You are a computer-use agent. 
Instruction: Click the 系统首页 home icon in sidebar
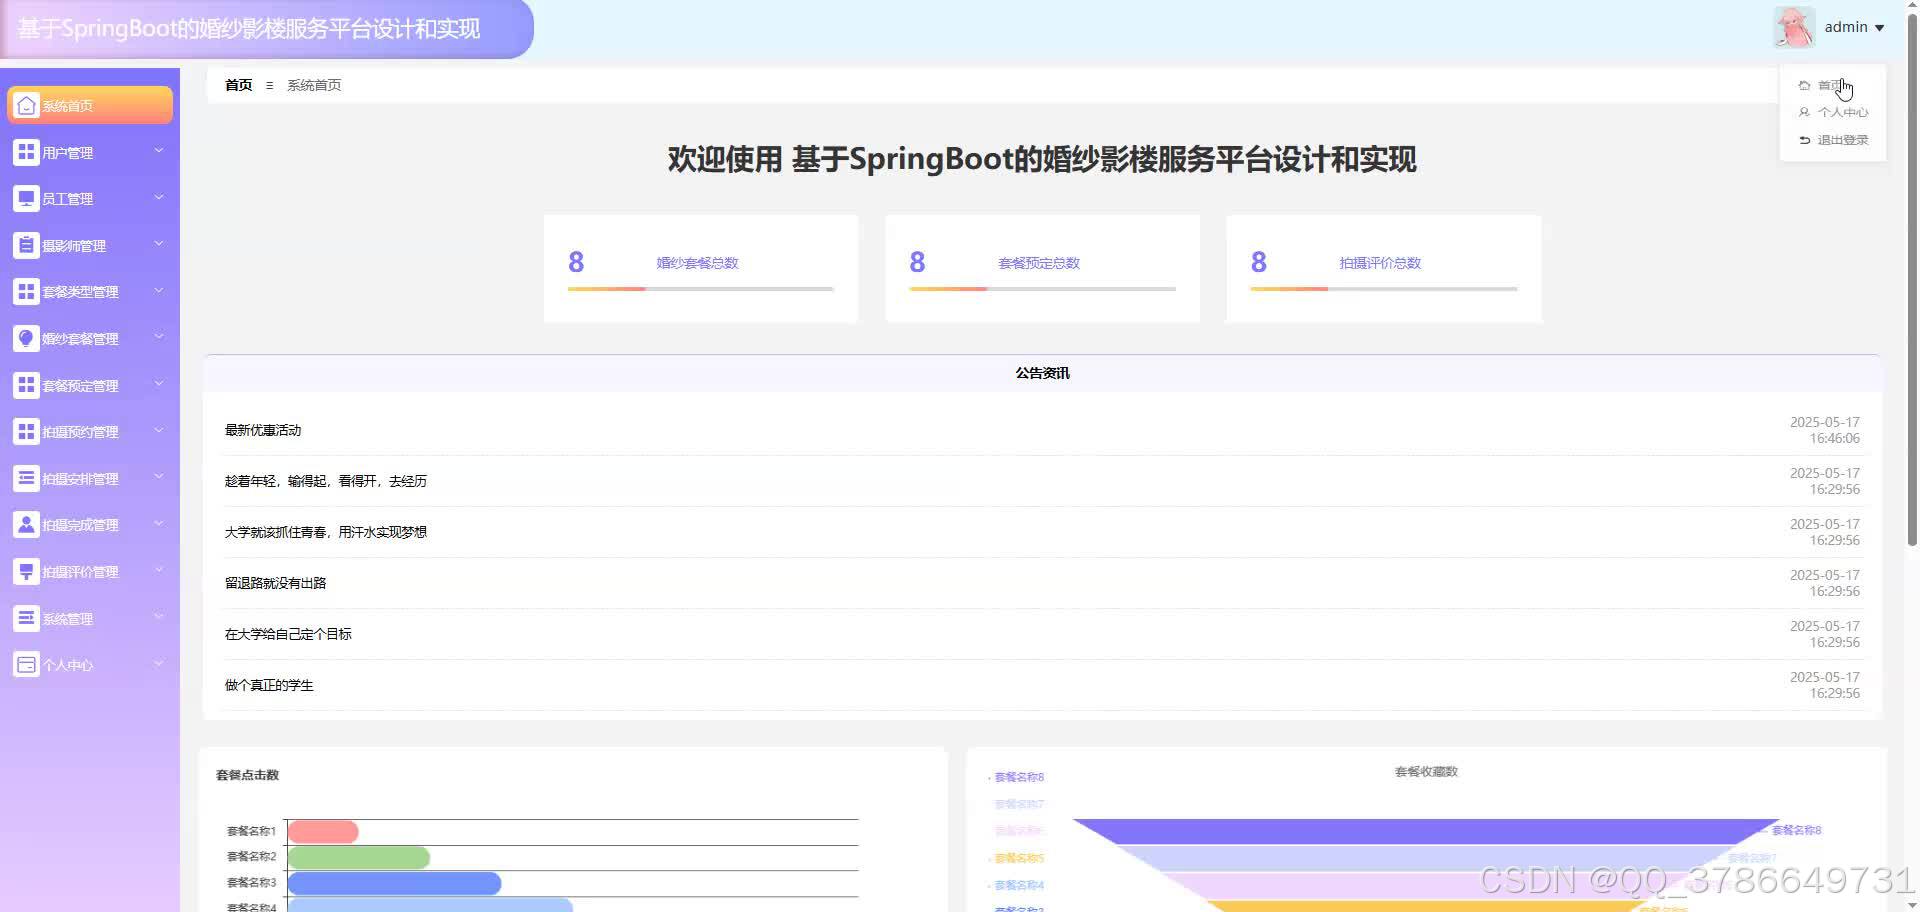pos(27,105)
